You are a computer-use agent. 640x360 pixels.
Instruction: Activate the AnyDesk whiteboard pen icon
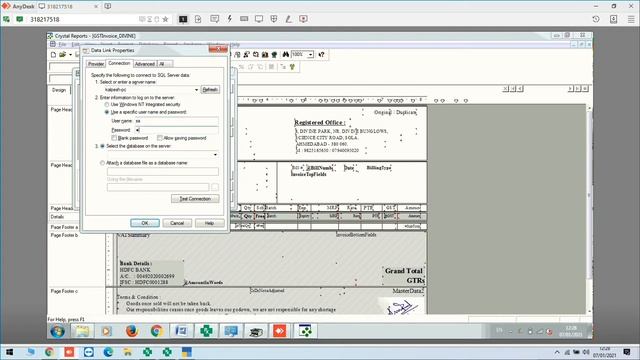click(x=289, y=19)
